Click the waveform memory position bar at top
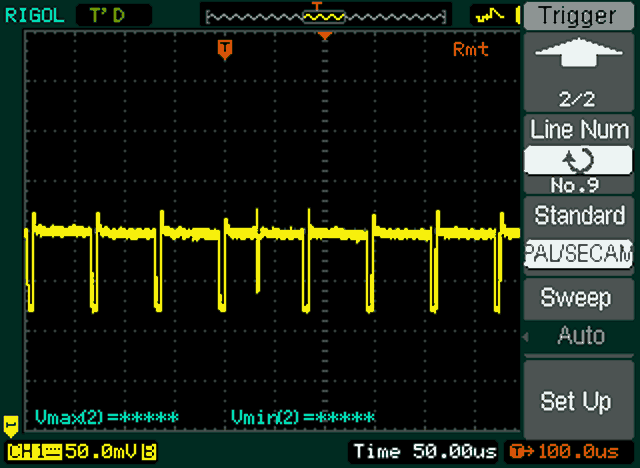Image resolution: width=640 pixels, height=468 pixels. click(322, 15)
